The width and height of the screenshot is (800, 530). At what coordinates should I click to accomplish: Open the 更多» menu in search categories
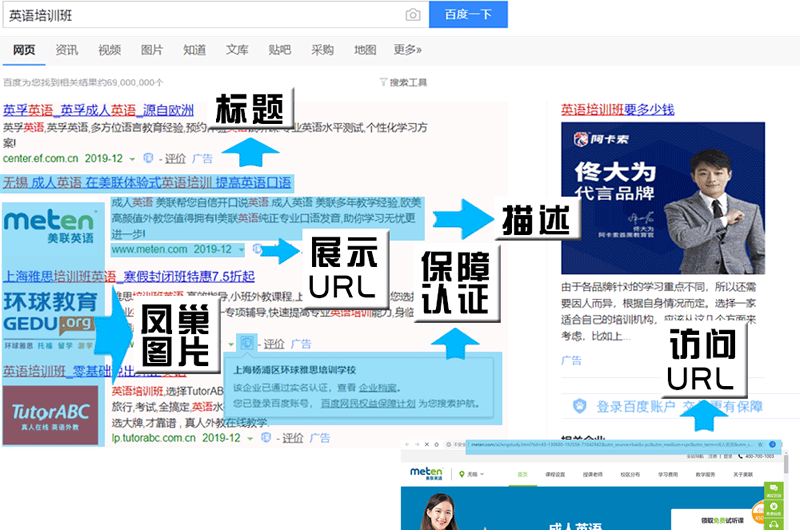(x=407, y=49)
